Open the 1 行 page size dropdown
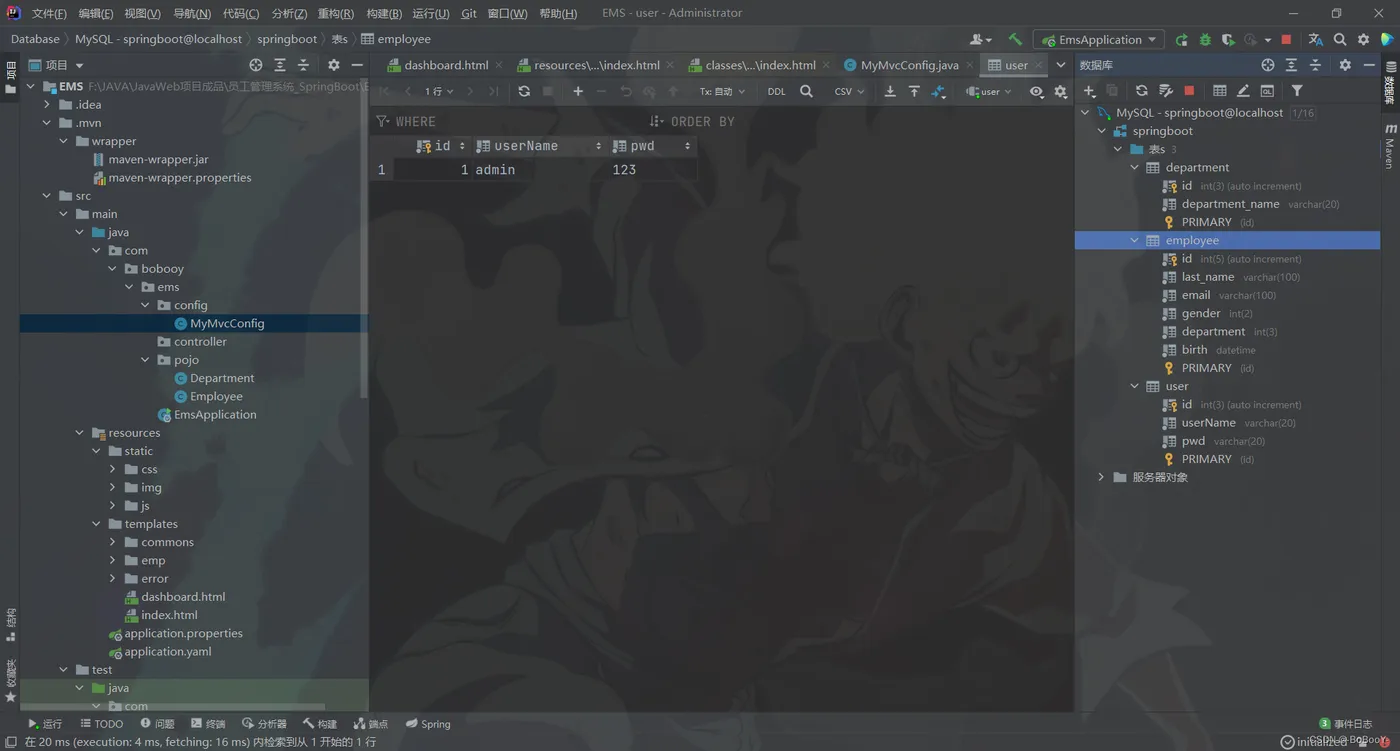Image resolution: width=1400 pixels, height=751 pixels. tap(439, 91)
